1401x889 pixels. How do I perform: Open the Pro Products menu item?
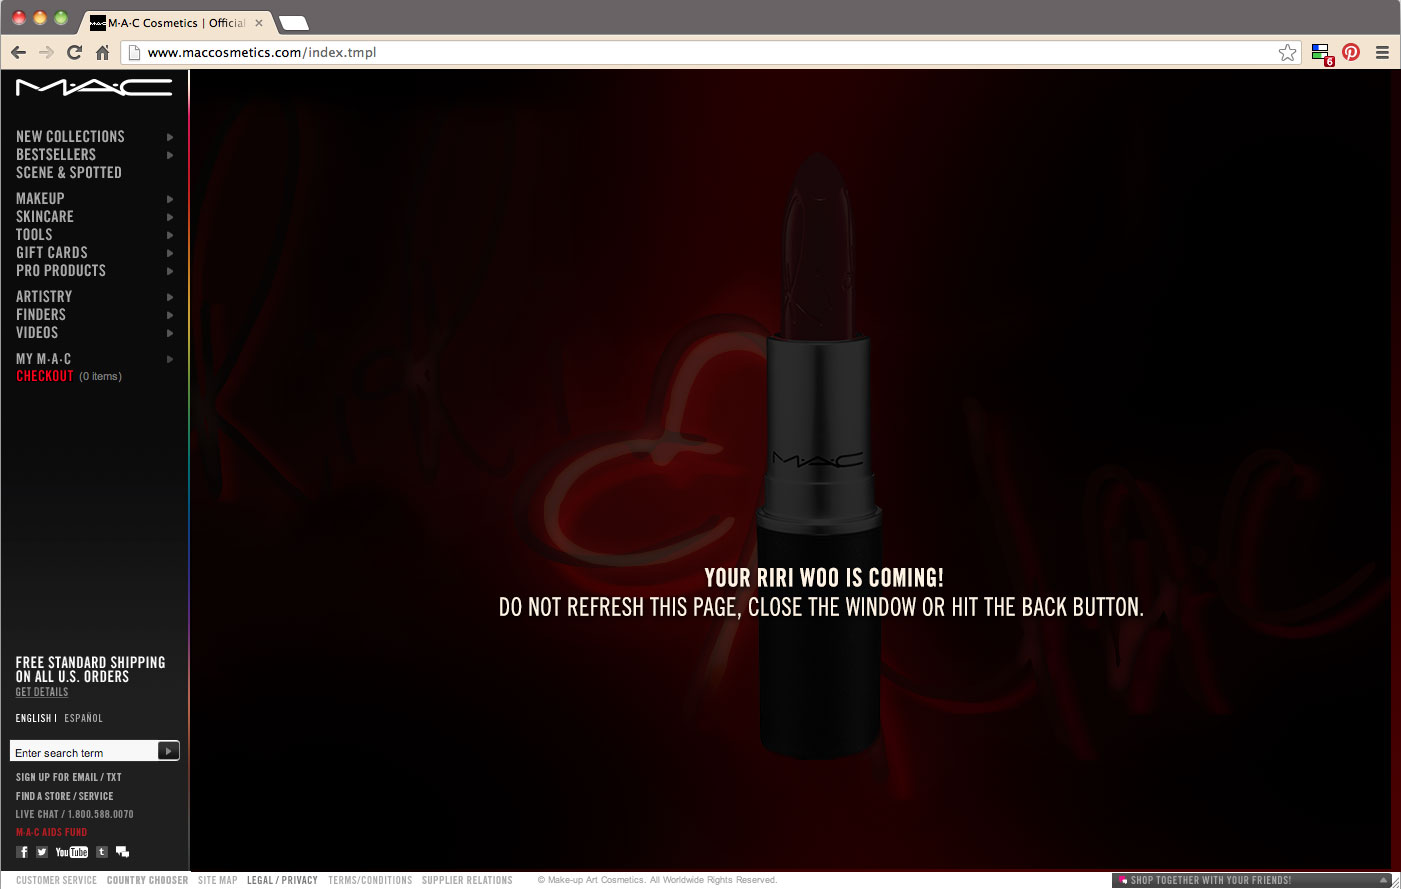(61, 271)
